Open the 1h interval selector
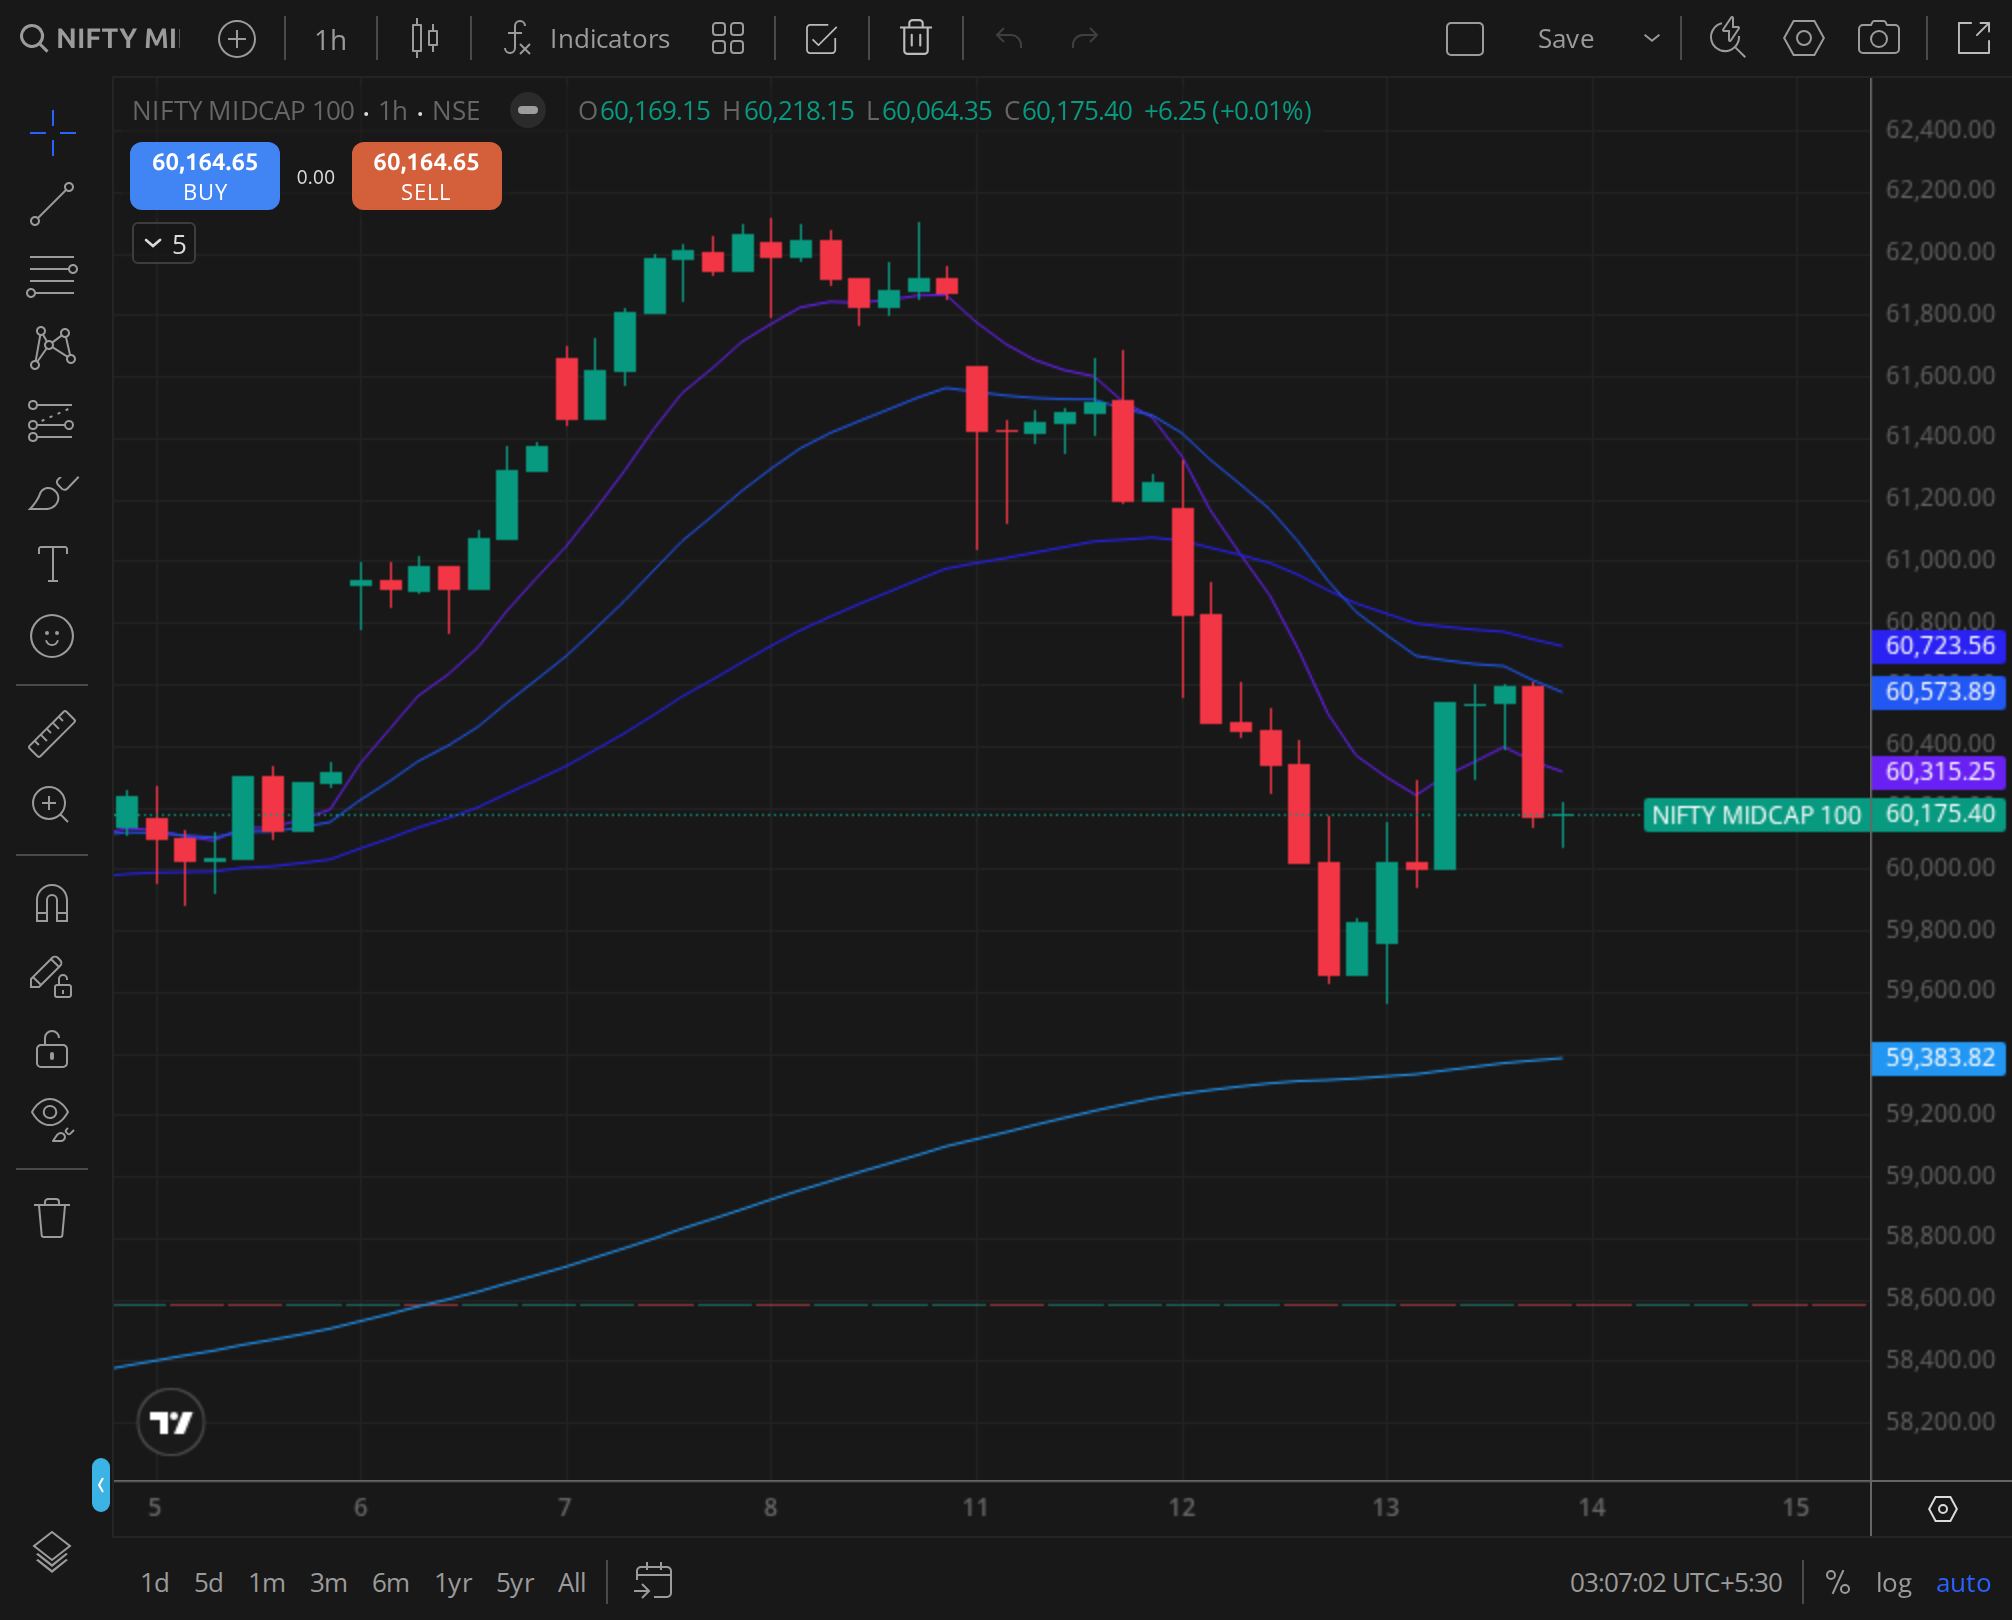Viewport: 2012px width, 1620px height. (x=330, y=39)
